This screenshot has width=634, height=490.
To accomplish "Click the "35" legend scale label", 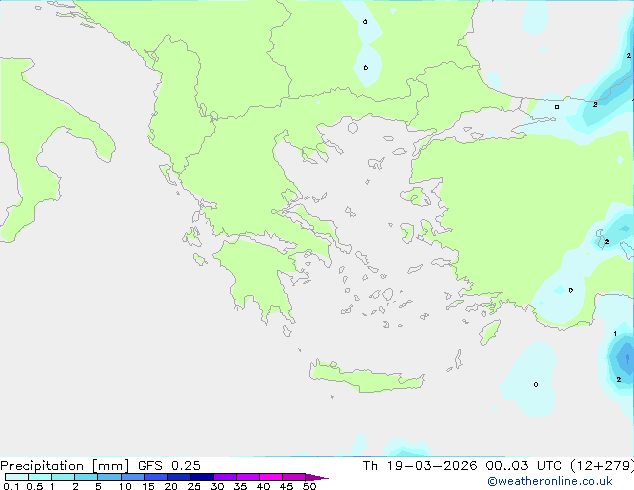I will [240, 486].
